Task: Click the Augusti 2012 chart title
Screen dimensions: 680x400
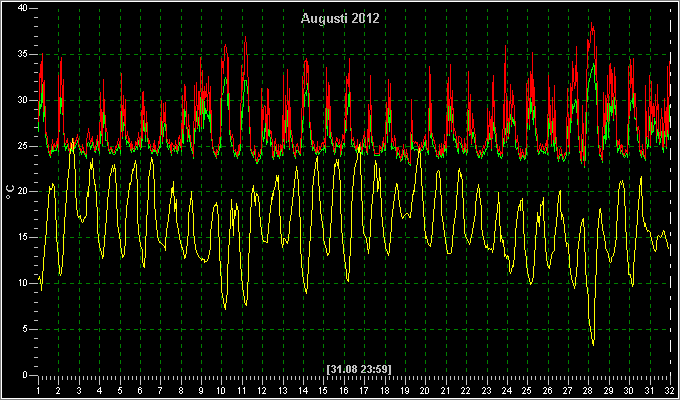Action: [340, 19]
